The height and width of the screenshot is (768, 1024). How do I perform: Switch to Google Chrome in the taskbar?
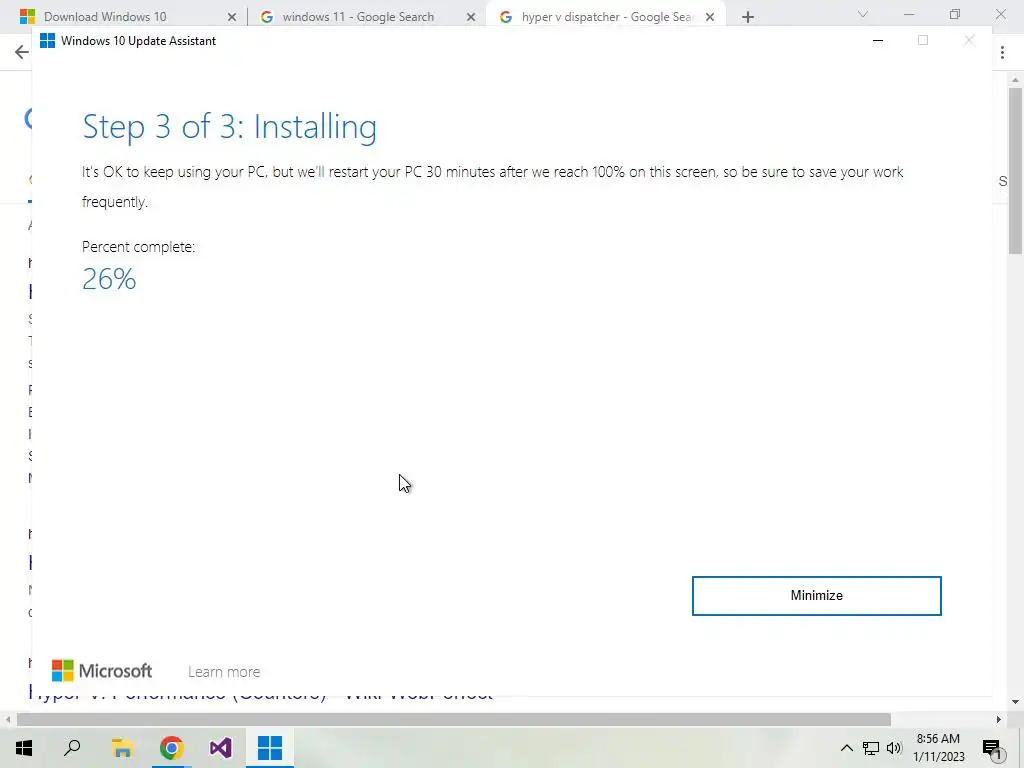coord(171,747)
